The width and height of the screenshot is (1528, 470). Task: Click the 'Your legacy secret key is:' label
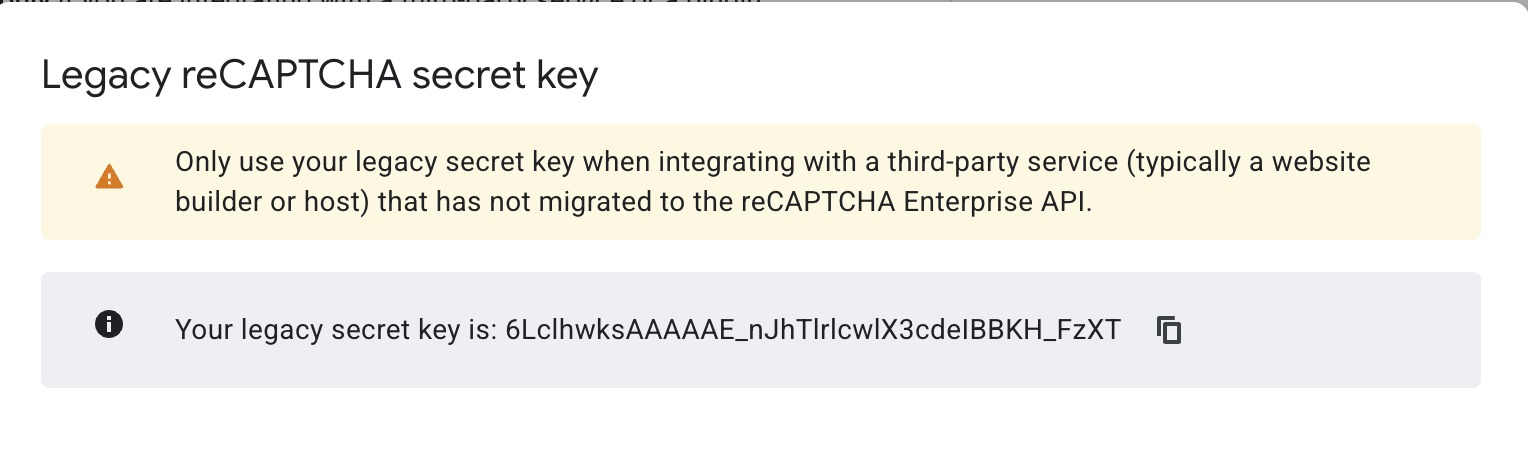[336, 330]
